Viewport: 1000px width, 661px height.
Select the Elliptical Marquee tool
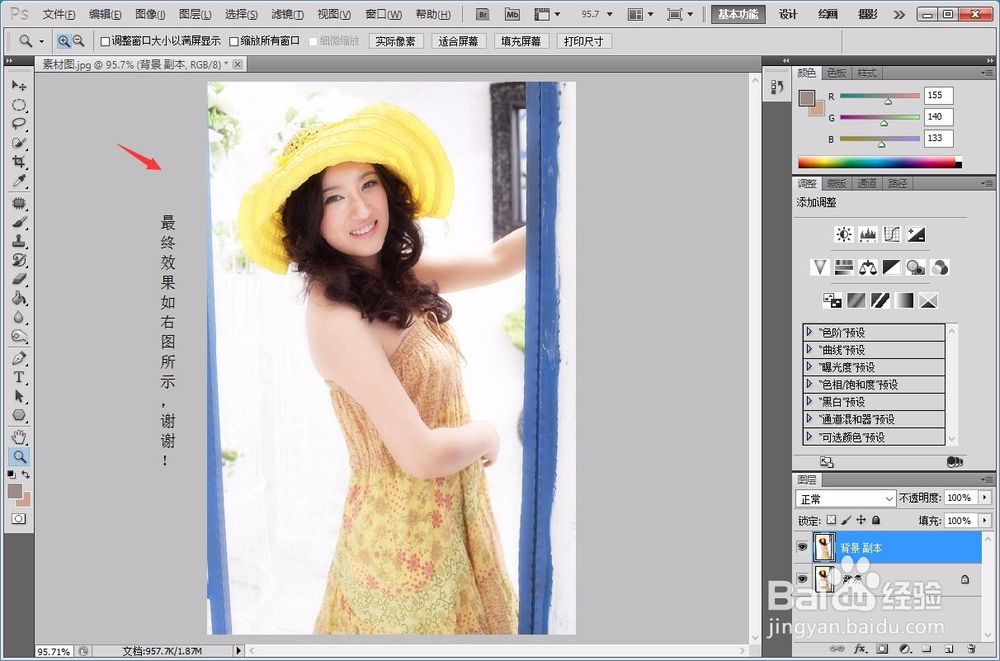pyautogui.click(x=19, y=105)
